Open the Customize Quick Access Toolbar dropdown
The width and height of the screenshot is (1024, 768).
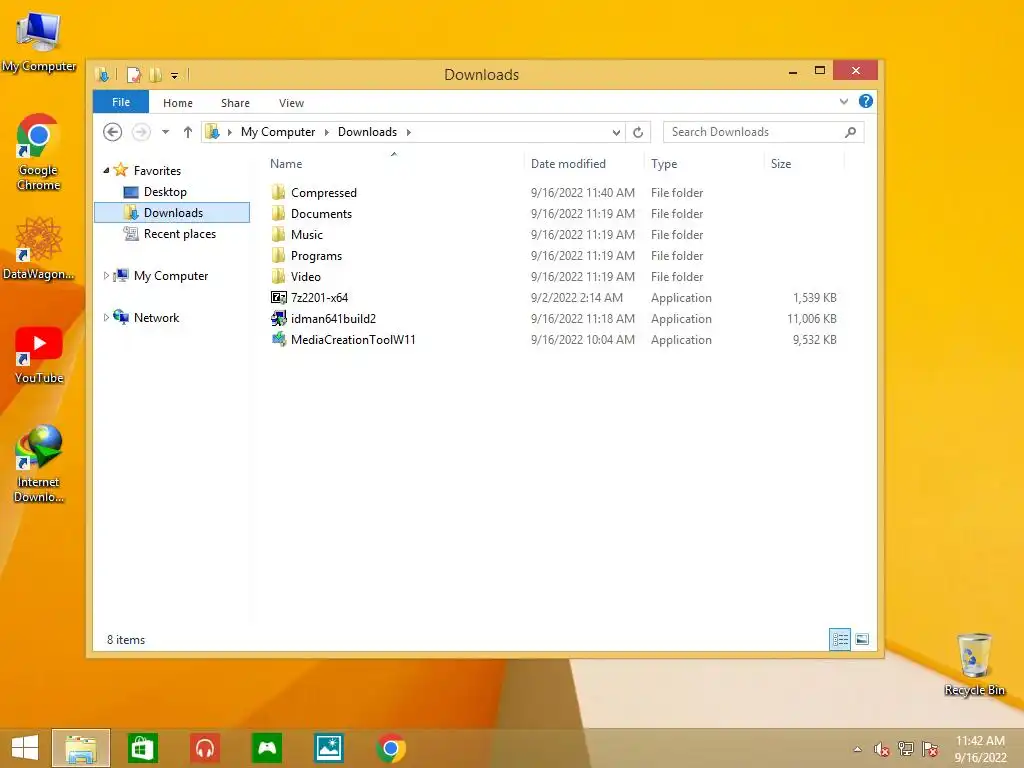(174, 76)
